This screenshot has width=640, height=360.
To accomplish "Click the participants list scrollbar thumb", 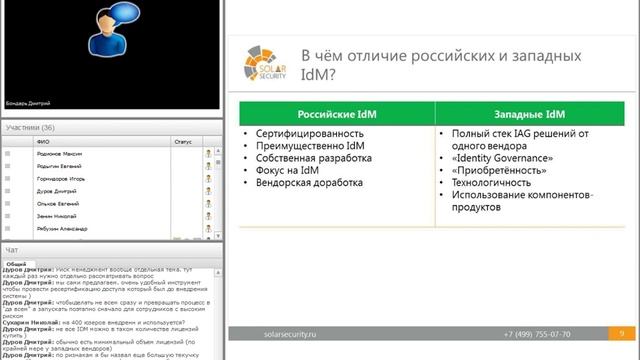I will [218, 162].
